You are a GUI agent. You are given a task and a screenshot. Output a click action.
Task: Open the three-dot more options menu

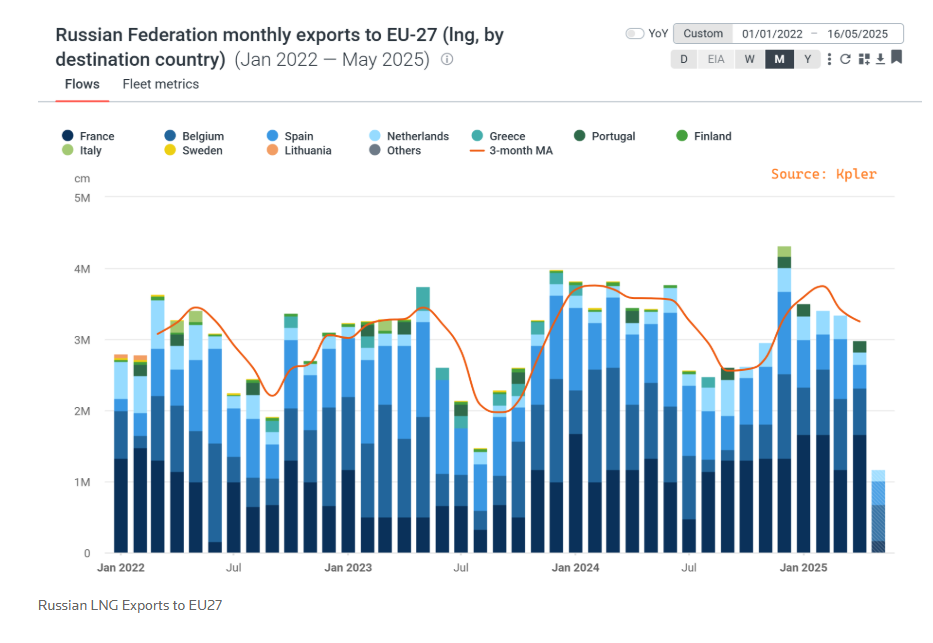point(830,59)
